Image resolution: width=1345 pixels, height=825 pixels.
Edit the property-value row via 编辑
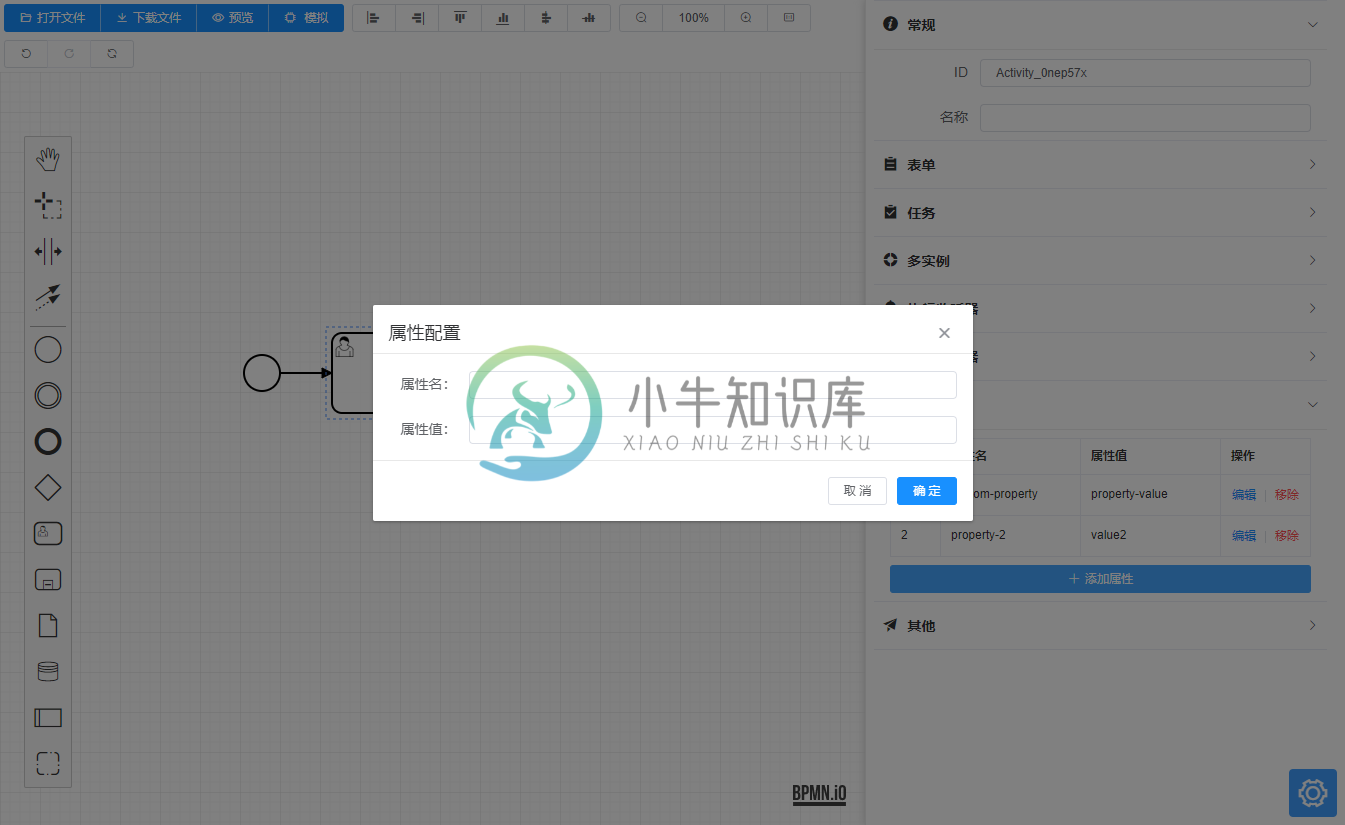1244,494
